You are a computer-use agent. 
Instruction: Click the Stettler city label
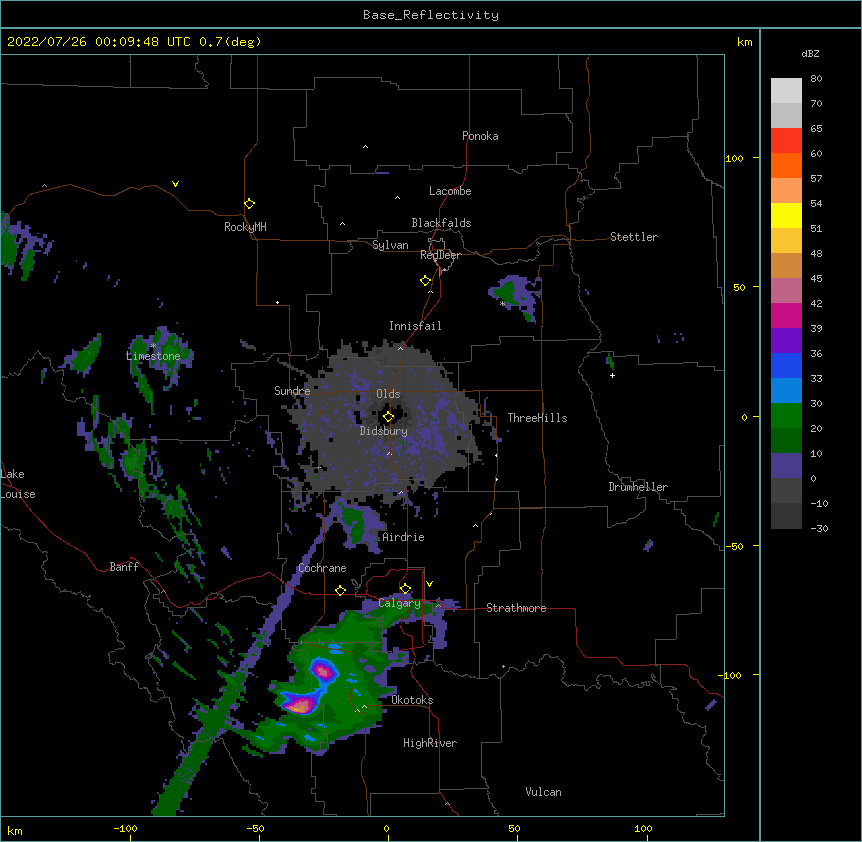pyautogui.click(x=634, y=237)
